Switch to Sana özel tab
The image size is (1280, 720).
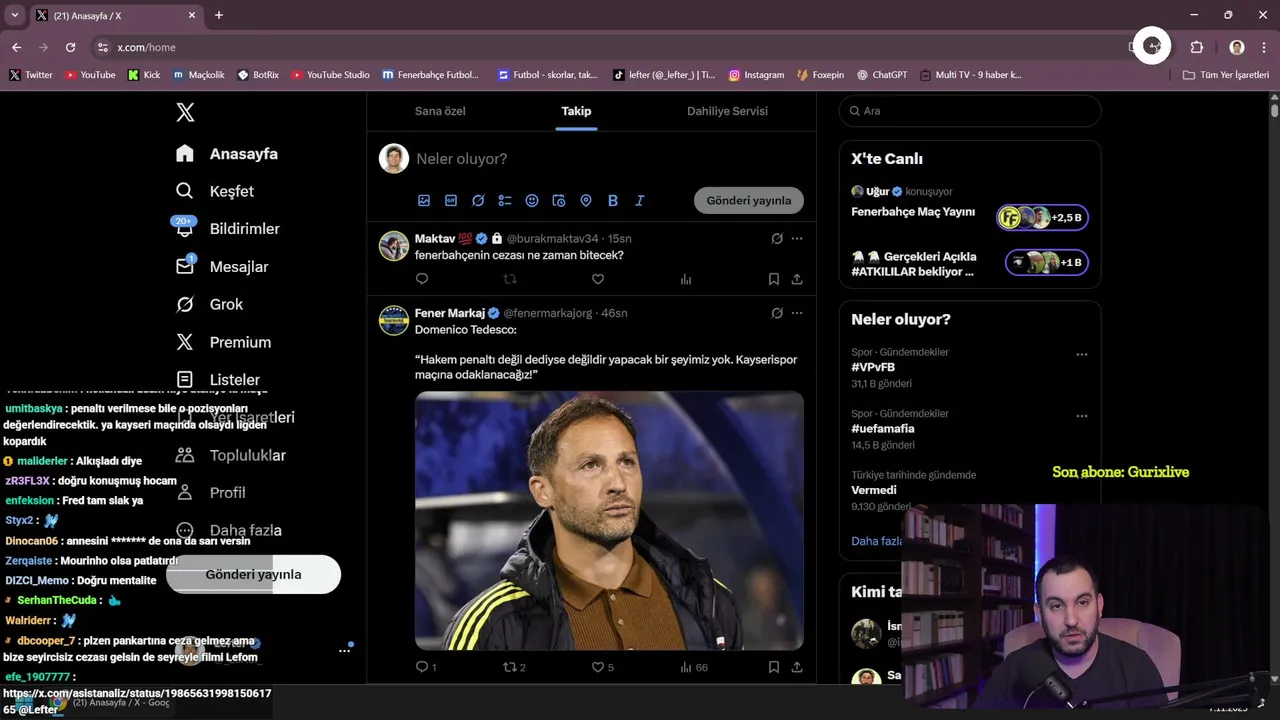coord(440,111)
